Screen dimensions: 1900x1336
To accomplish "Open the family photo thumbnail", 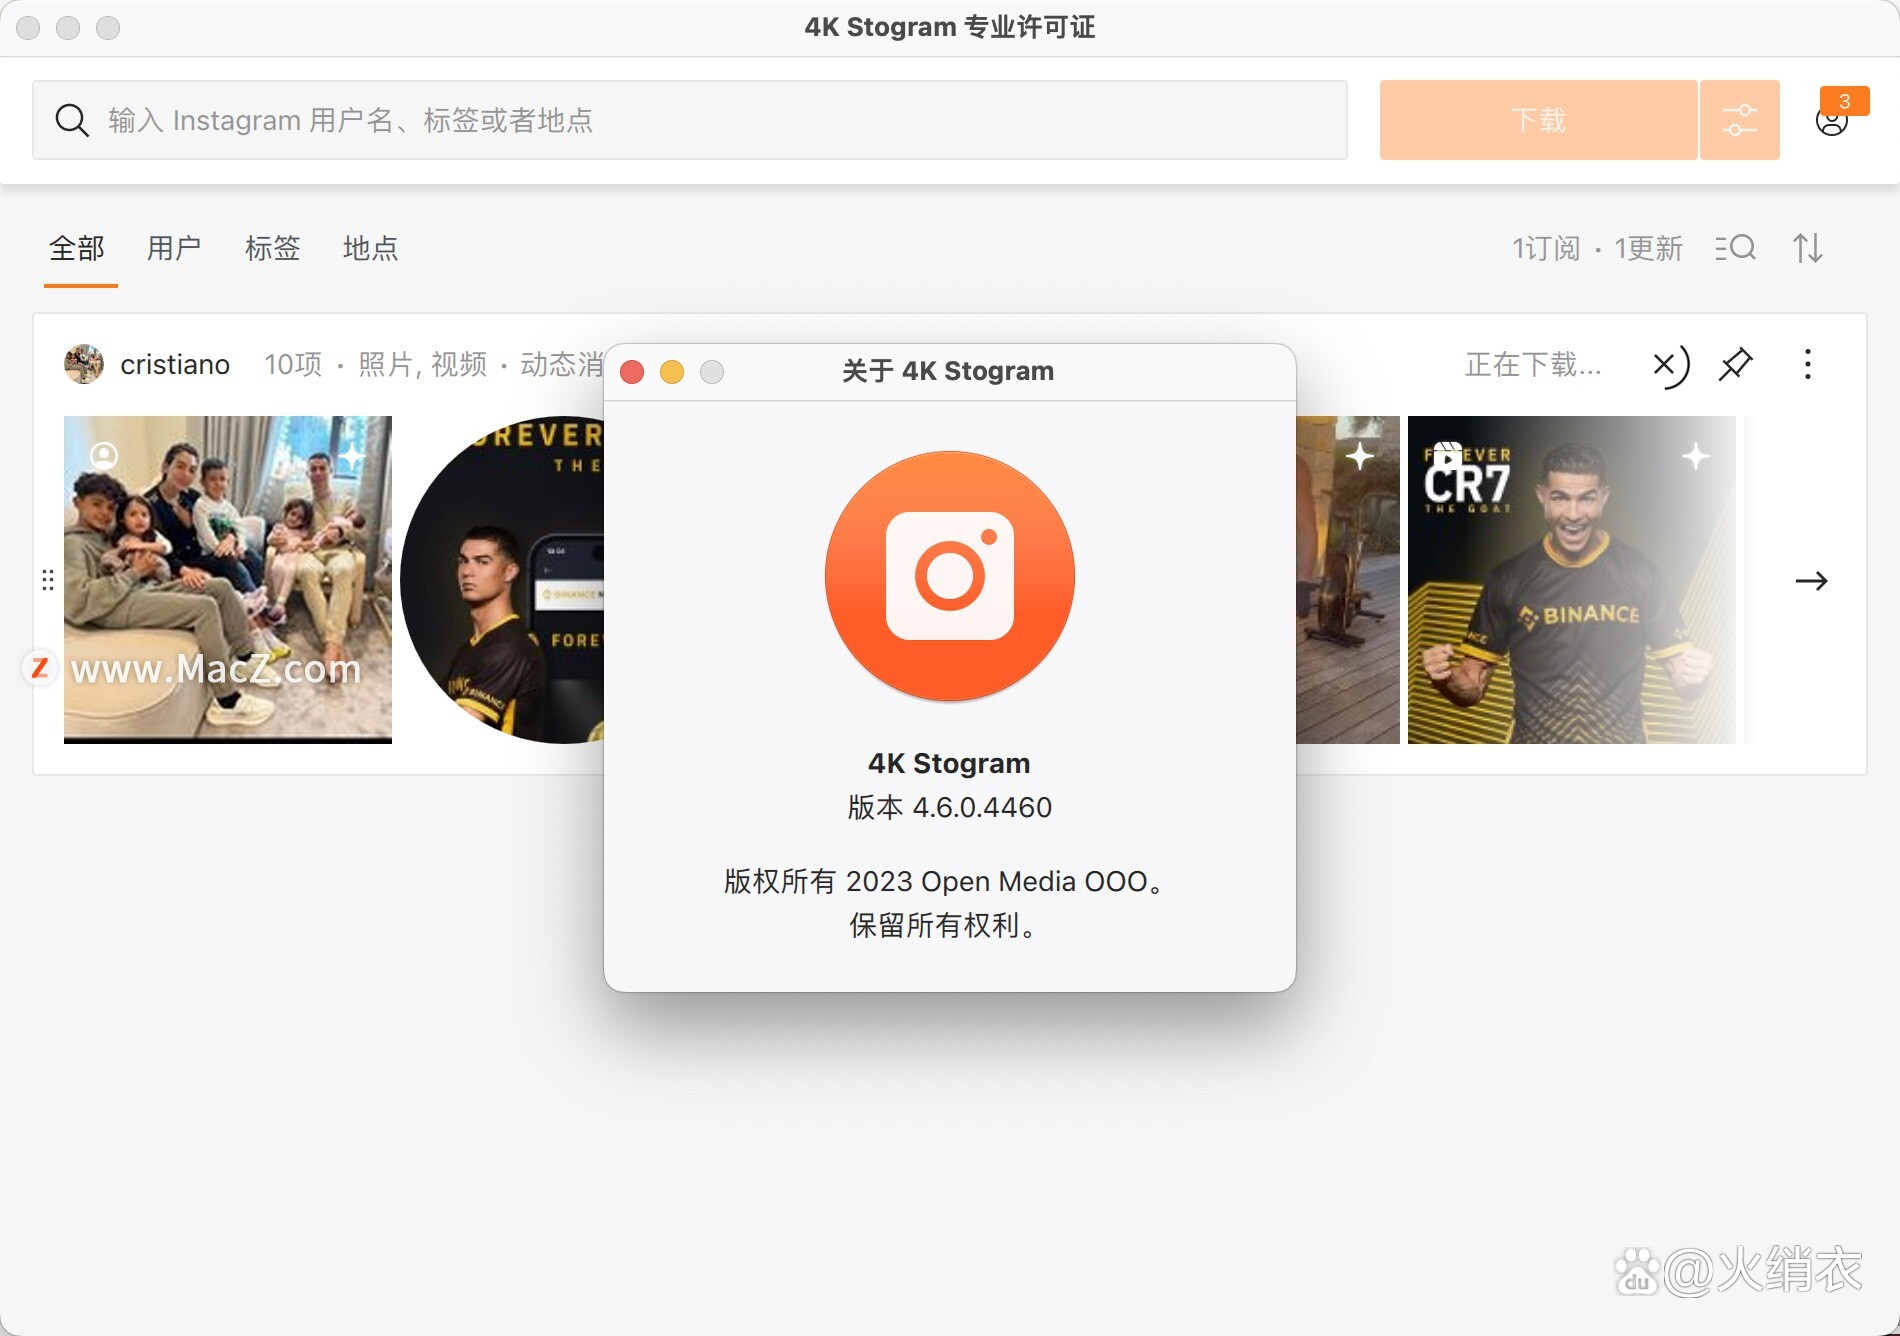I will 228,580.
